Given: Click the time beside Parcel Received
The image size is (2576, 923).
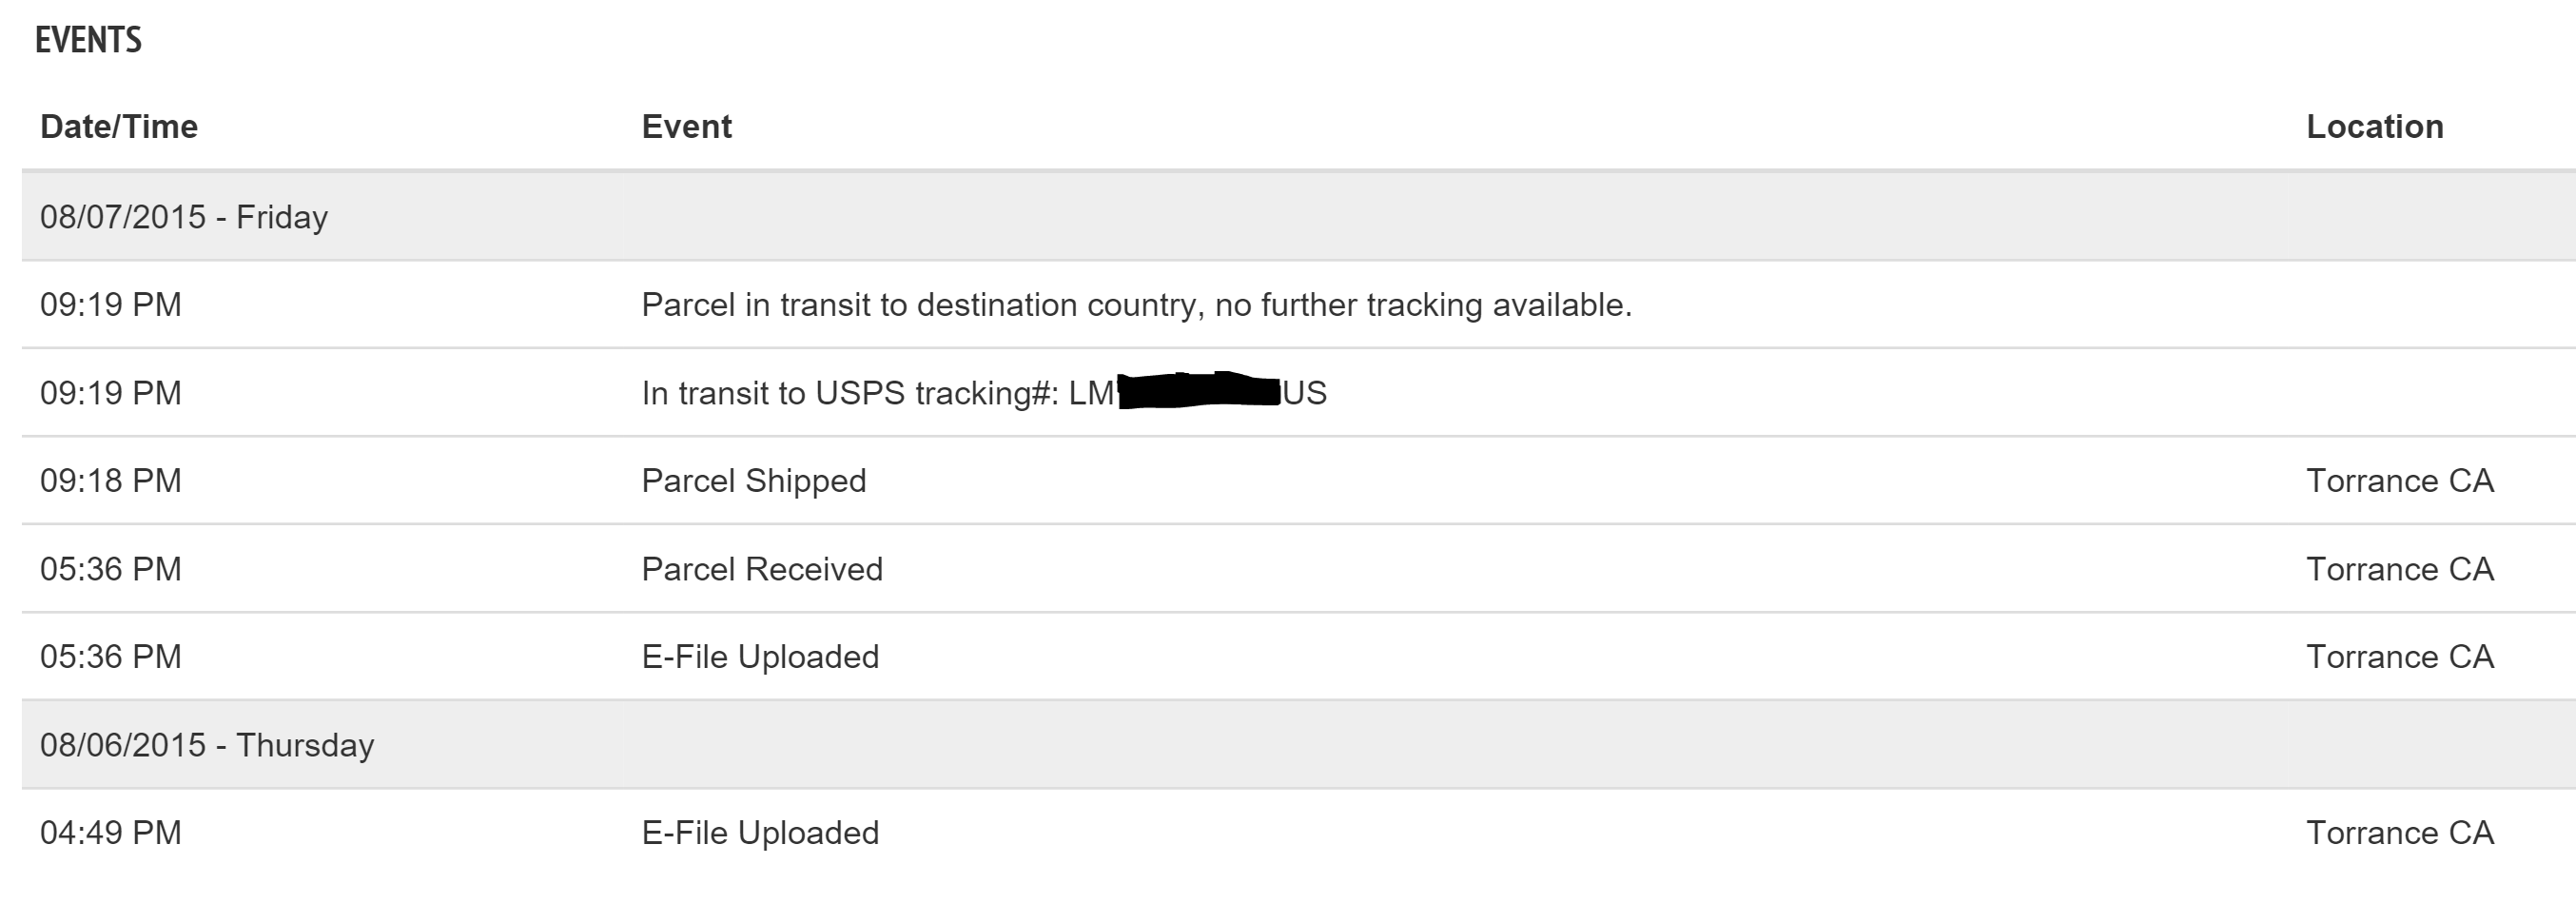Looking at the screenshot, I should click(111, 569).
